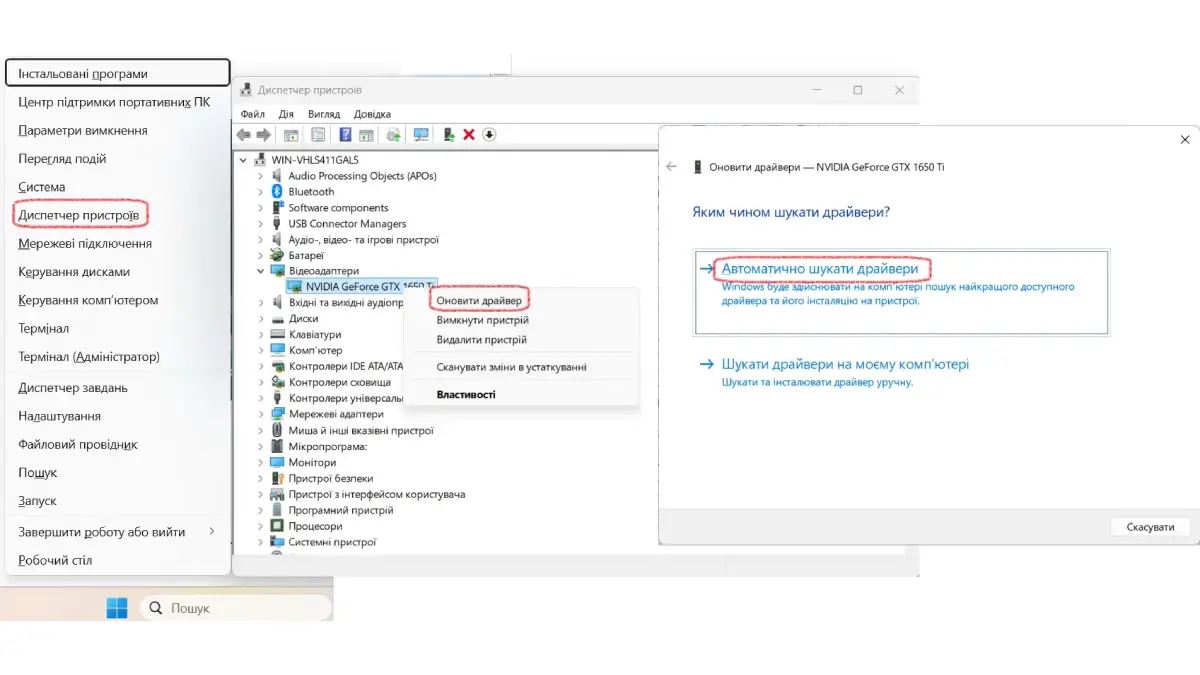Open Завершити роботу або вийти submenu
This screenshot has height=675, width=1200.
(118, 532)
